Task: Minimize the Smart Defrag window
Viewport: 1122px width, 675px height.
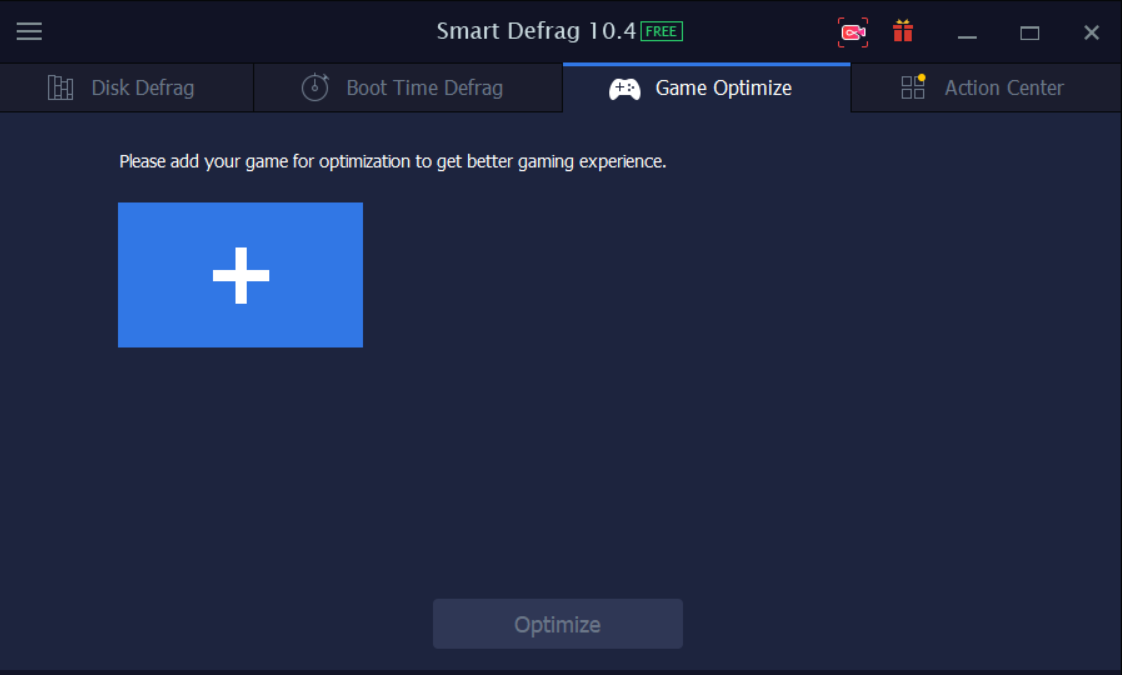Action: (x=967, y=33)
